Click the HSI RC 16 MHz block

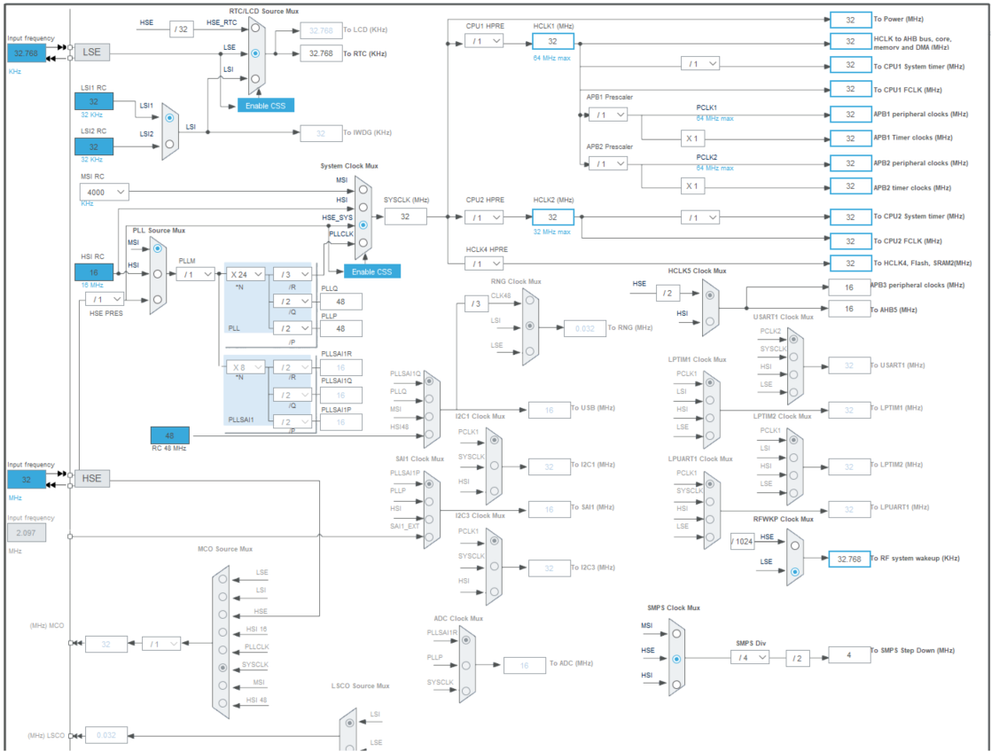coord(94,273)
